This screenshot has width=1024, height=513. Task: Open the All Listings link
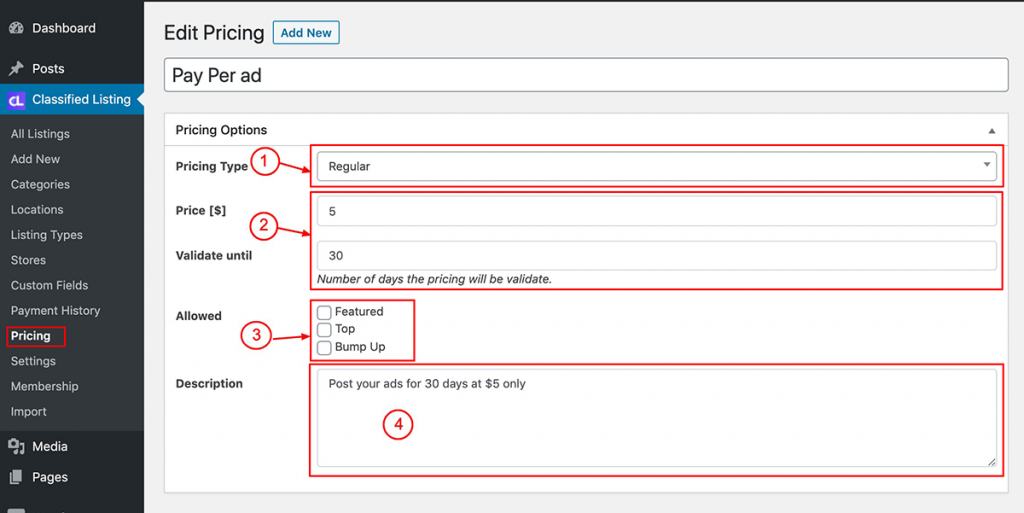(x=40, y=134)
